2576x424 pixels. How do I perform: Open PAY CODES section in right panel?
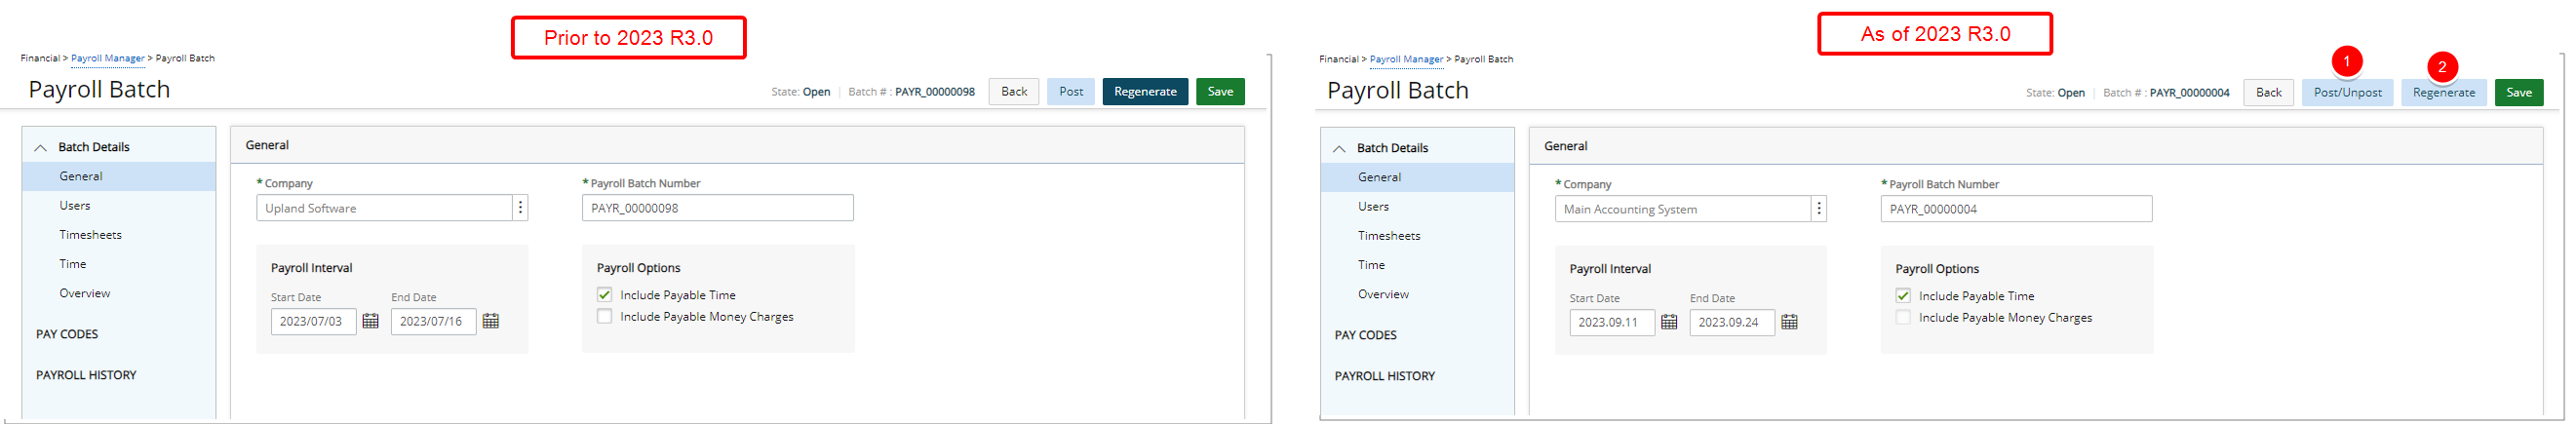1366,335
